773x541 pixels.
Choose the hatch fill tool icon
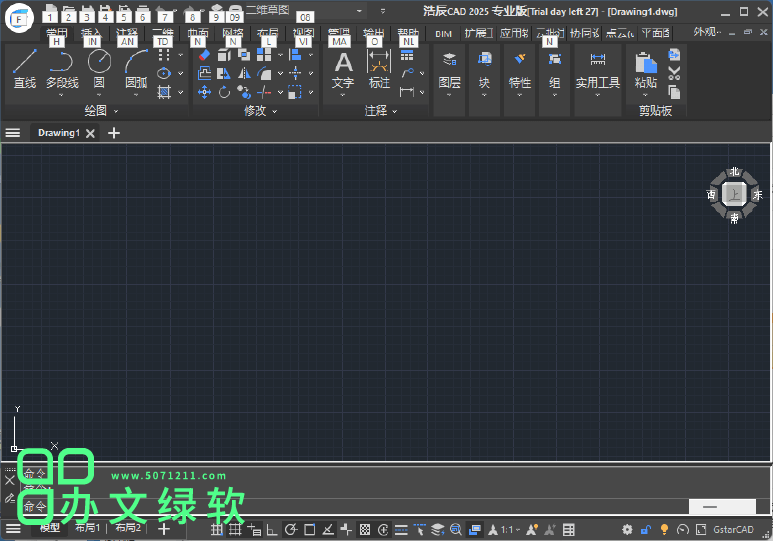click(x=164, y=92)
